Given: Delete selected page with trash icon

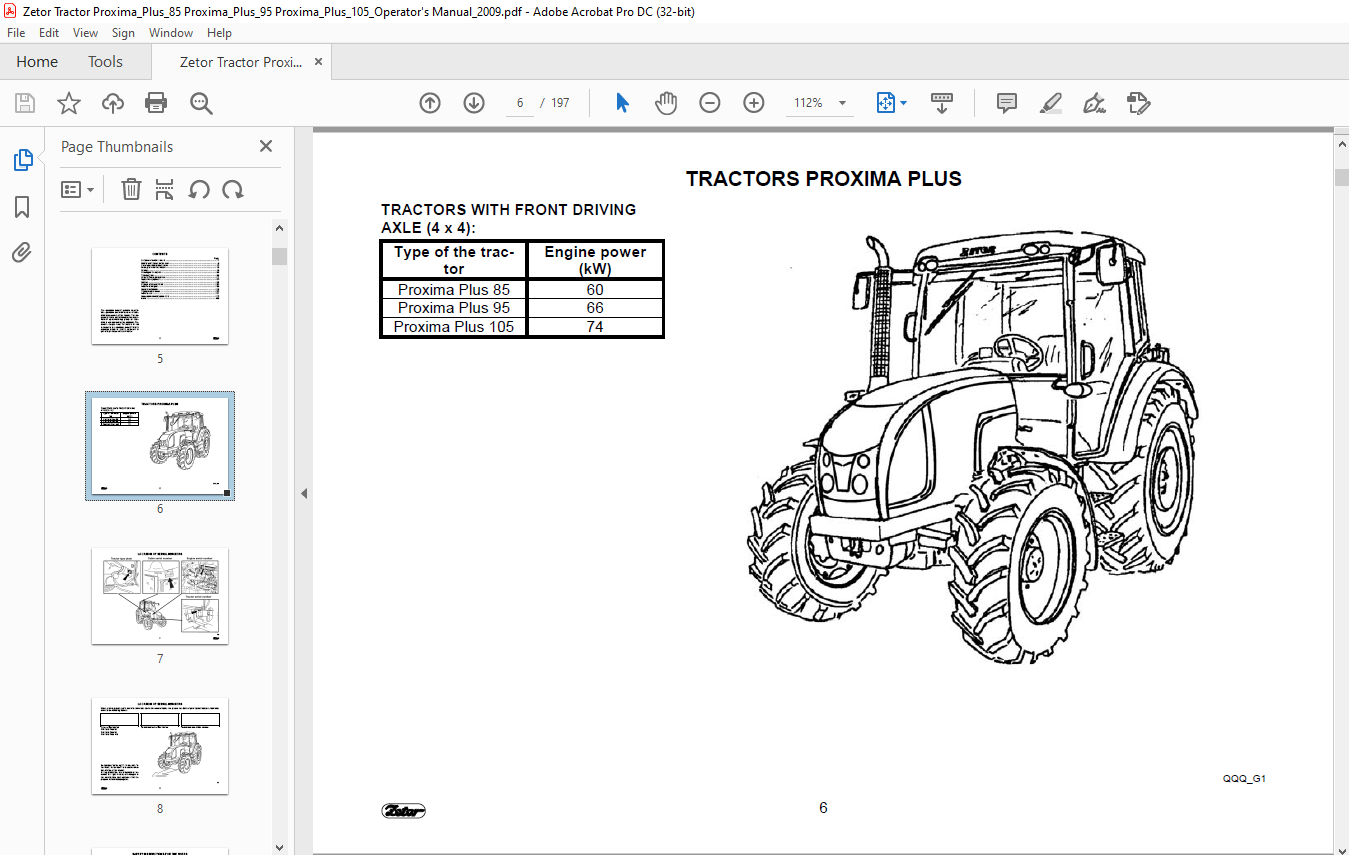Looking at the screenshot, I should [131, 189].
